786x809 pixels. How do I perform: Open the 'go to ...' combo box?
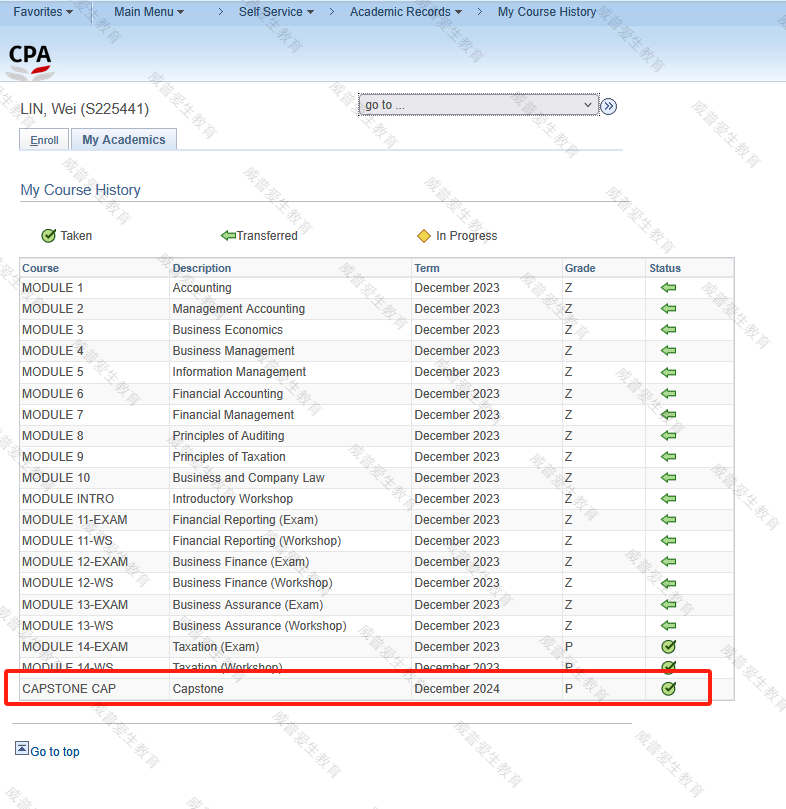[x=479, y=105]
